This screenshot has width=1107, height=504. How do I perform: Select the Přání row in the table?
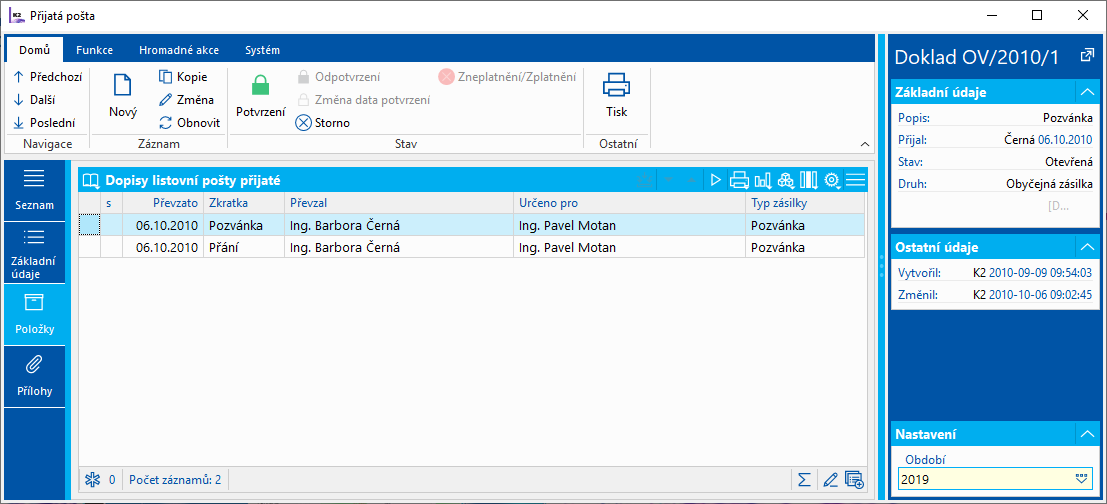point(472,248)
